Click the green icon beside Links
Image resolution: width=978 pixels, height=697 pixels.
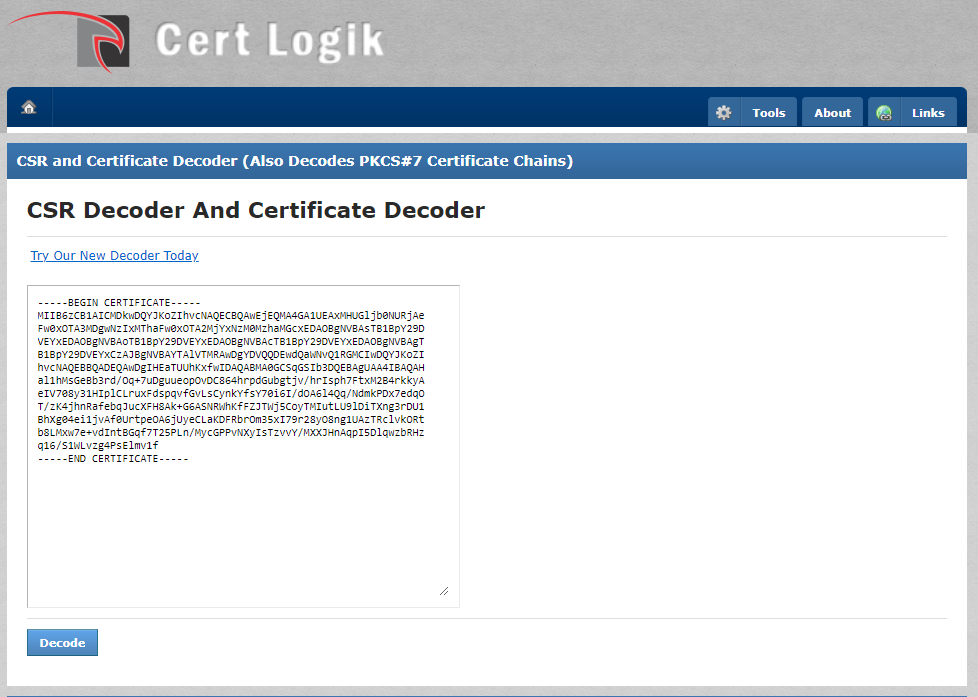pos(884,113)
